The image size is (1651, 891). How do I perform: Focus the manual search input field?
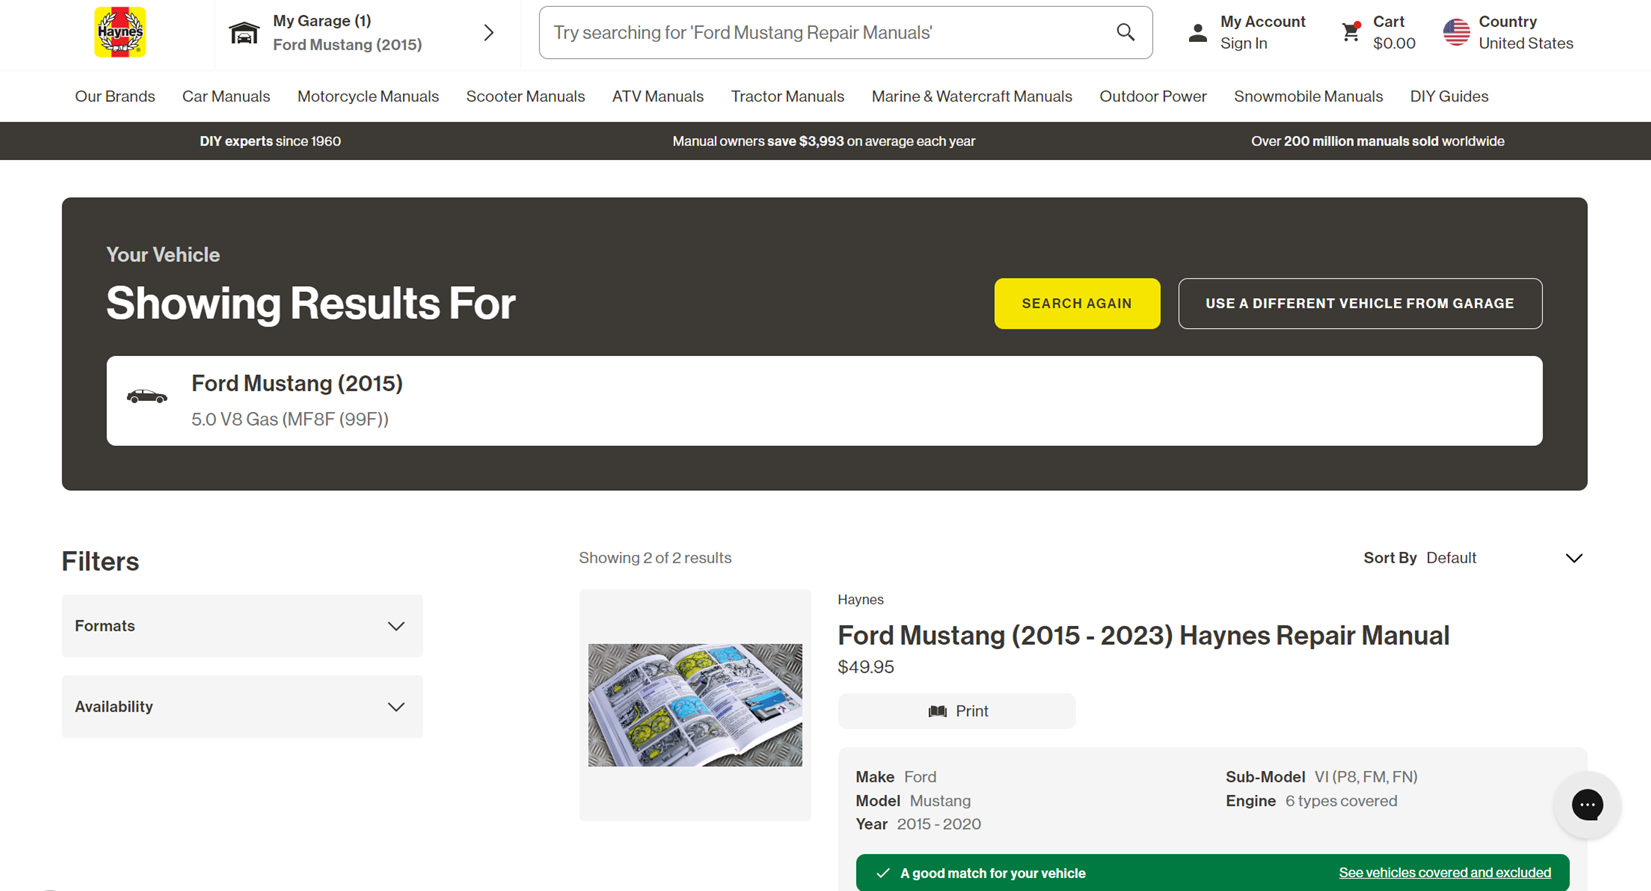845,32
